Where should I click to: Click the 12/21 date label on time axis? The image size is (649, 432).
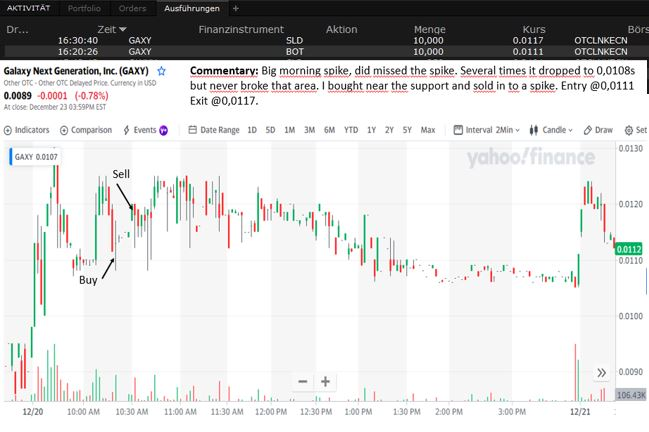(x=580, y=412)
